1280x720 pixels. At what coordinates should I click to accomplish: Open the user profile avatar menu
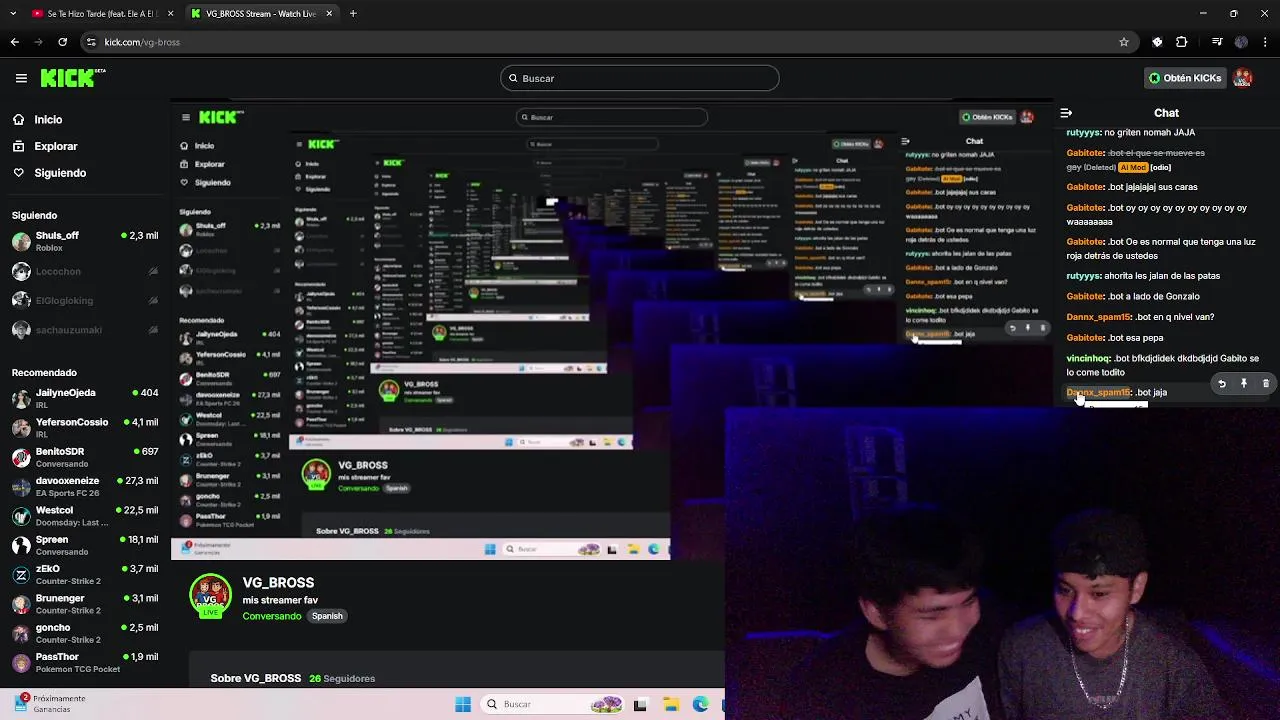(1243, 78)
